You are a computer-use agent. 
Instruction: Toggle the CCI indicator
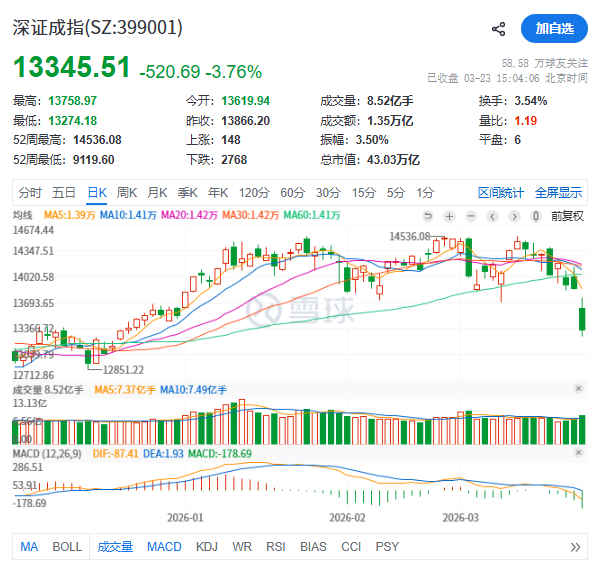[x=351, y=547]
